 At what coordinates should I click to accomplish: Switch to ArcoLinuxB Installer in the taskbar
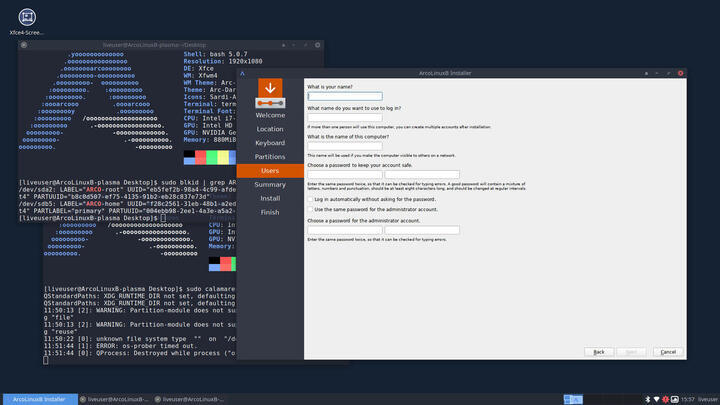click(39, 399)
